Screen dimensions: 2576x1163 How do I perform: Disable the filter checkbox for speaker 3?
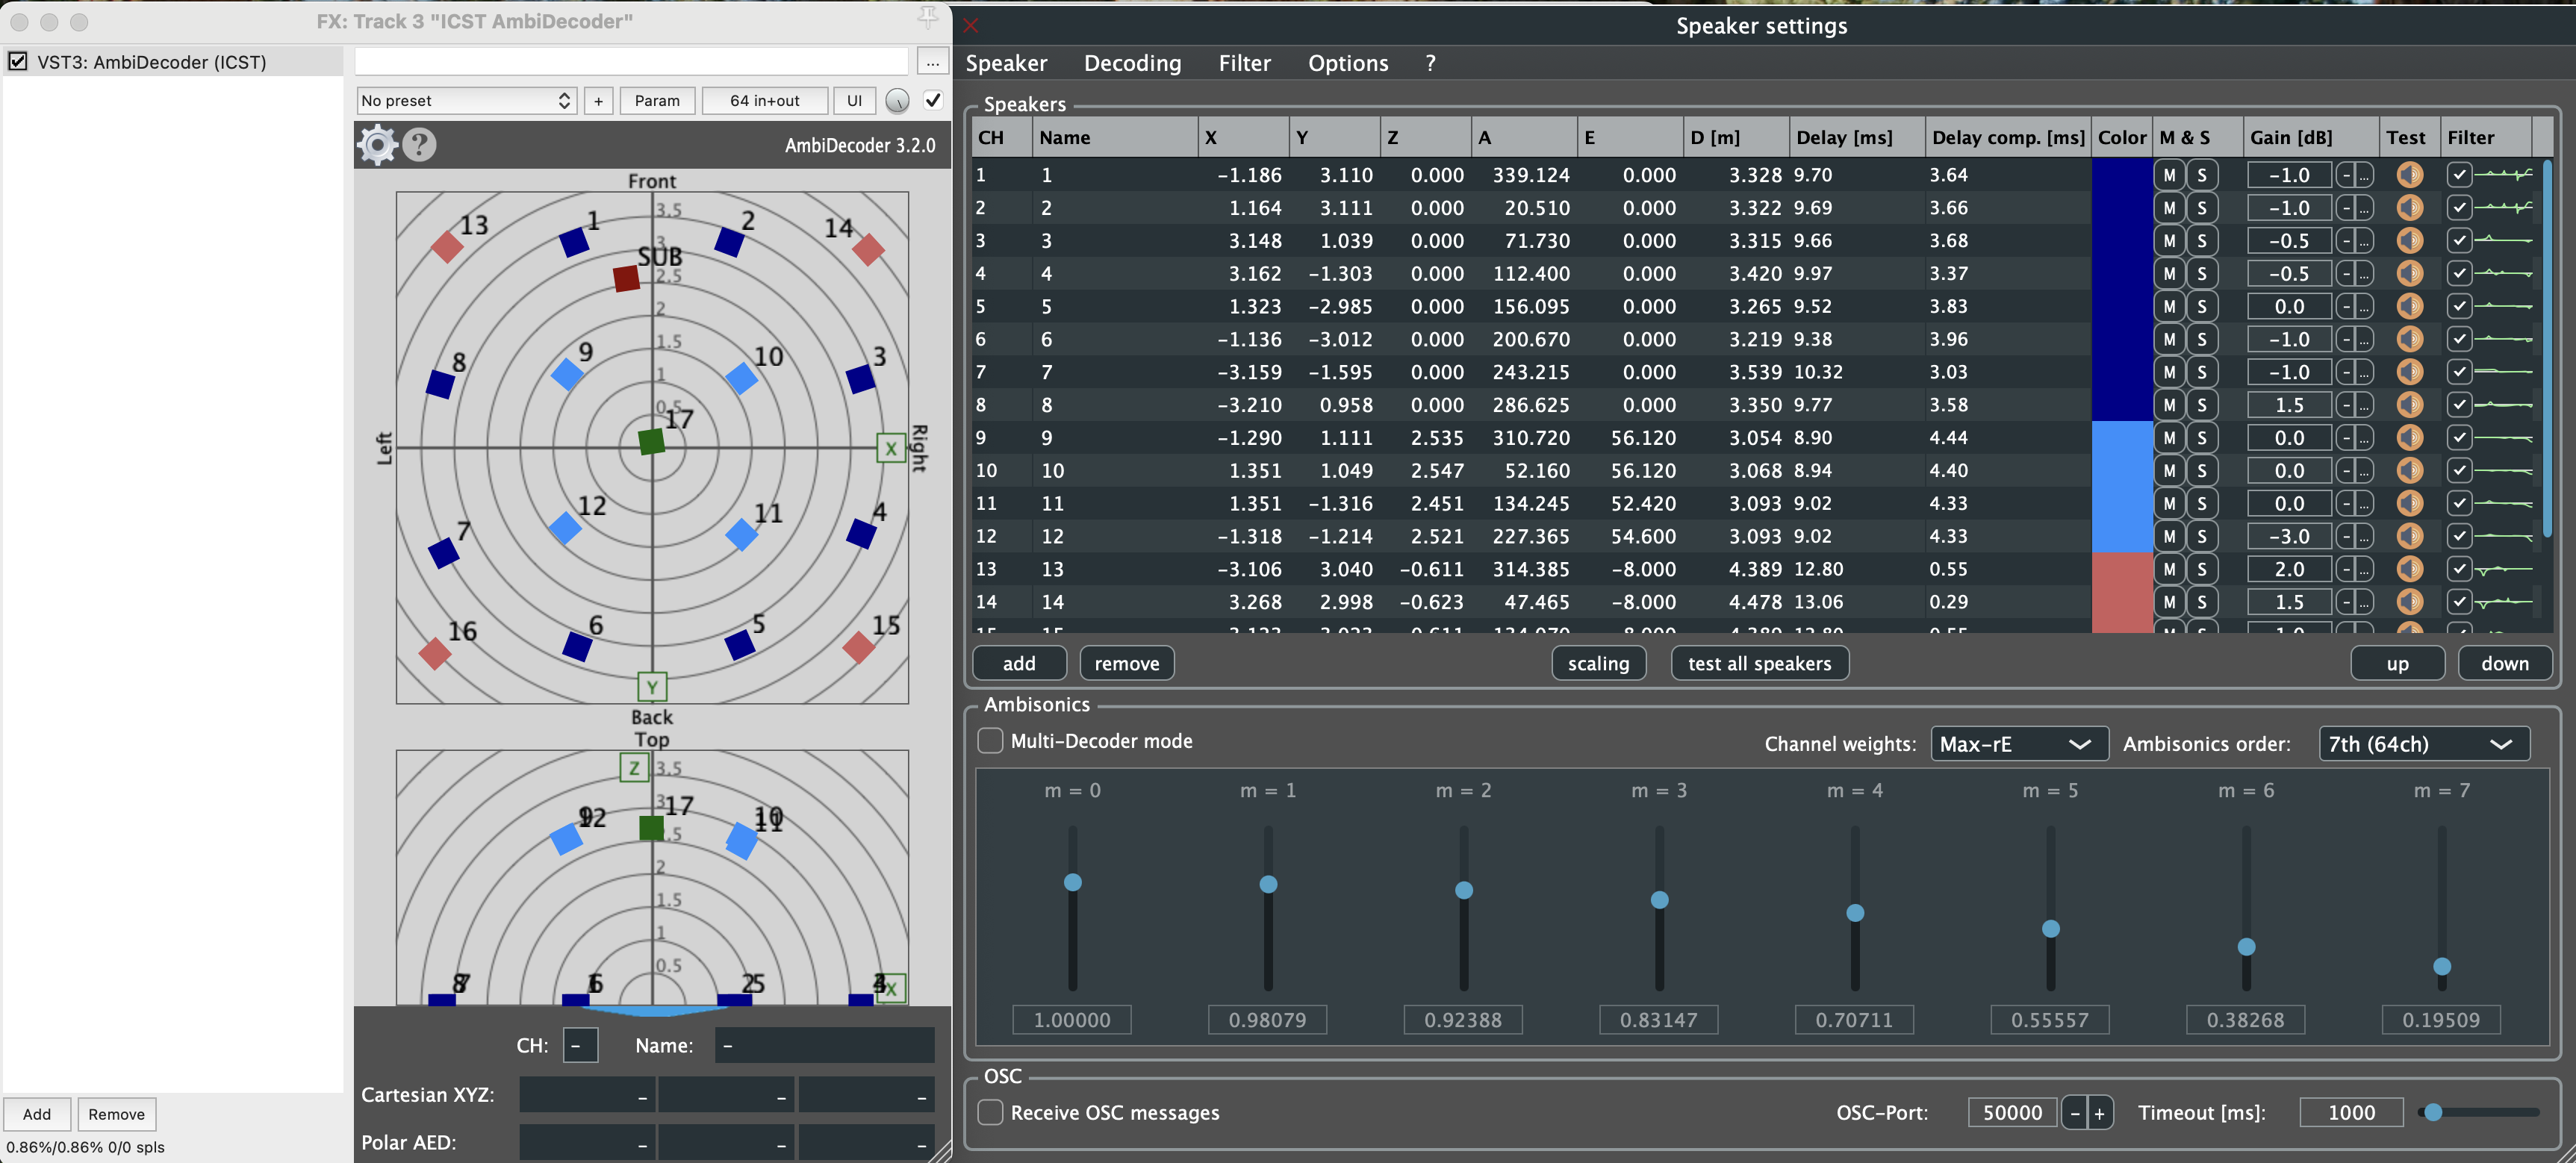(x=2459, y=241)
